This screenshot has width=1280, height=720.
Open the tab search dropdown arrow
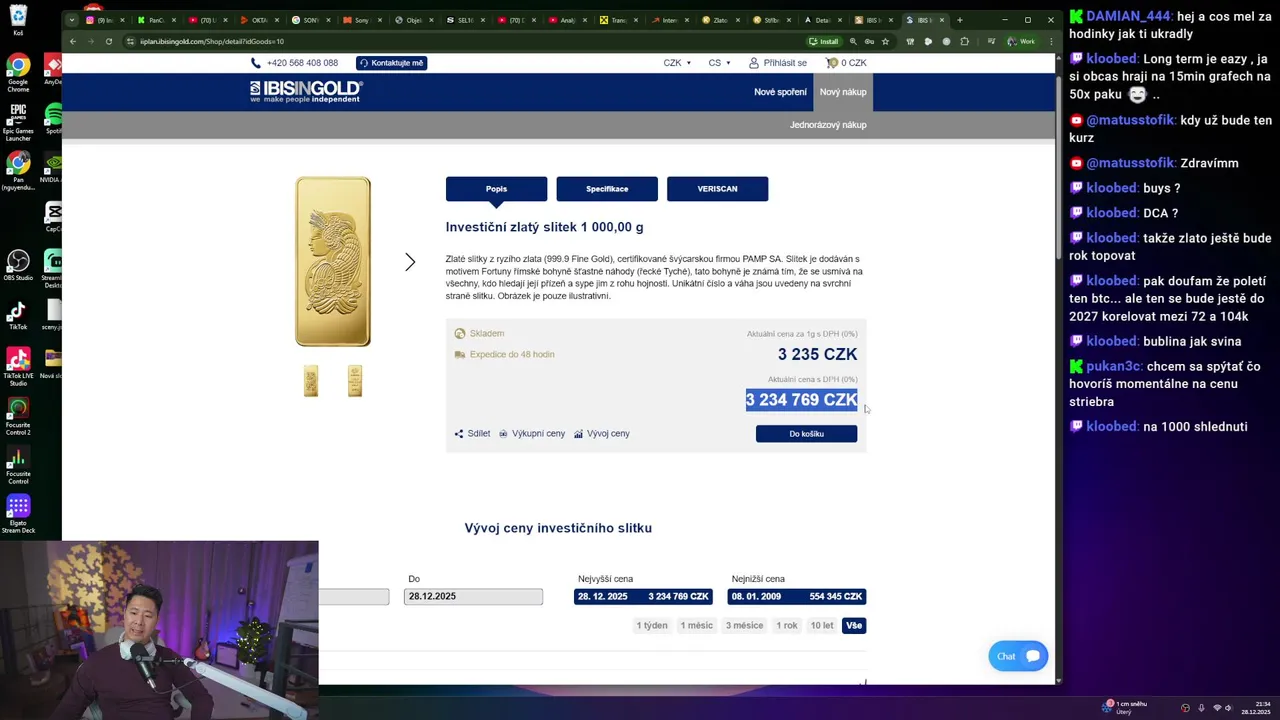72,20
